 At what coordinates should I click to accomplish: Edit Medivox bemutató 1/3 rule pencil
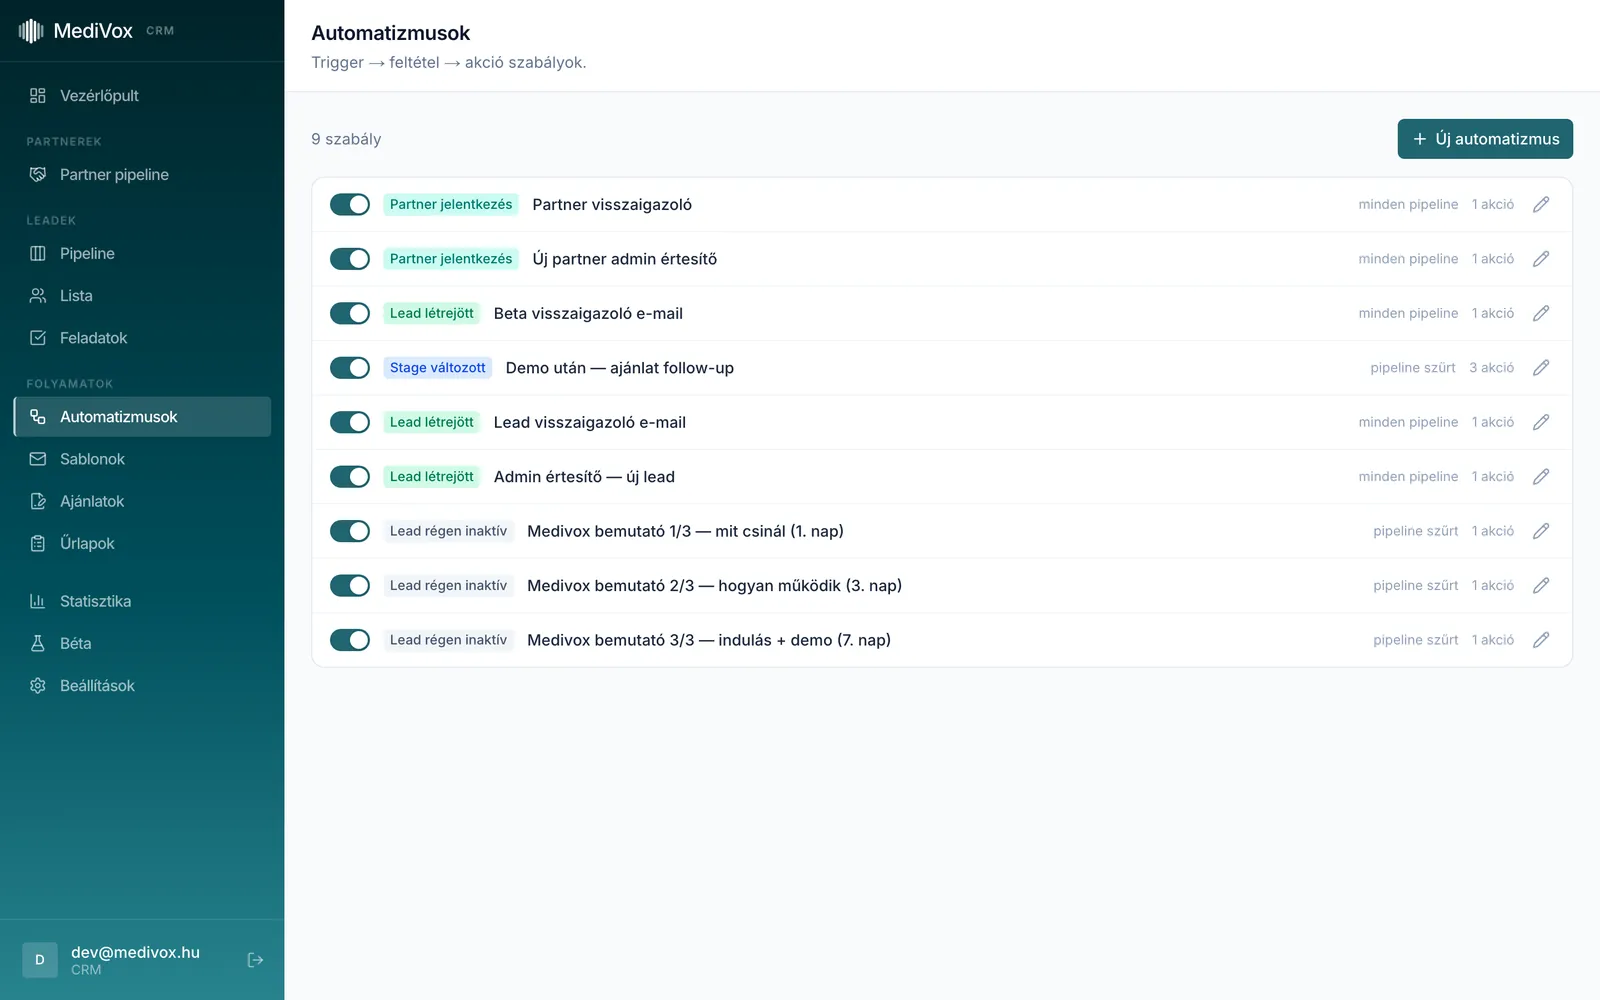click(1541, 531)
